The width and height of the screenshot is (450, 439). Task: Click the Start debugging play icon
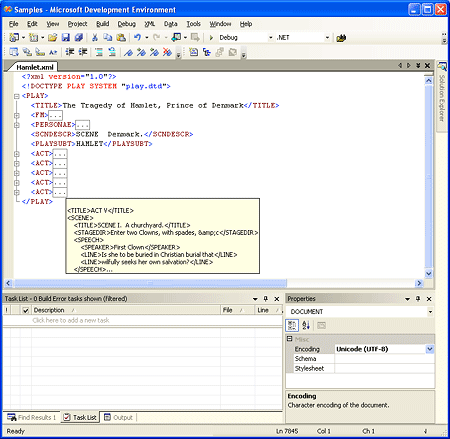211,38
